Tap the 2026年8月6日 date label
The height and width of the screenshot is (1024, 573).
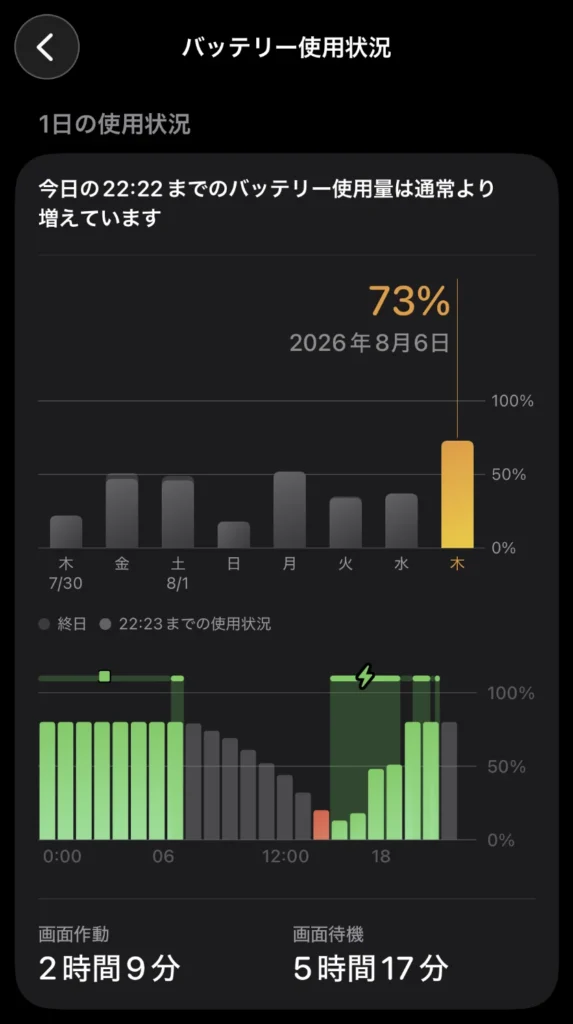click(x=369, y=343)
